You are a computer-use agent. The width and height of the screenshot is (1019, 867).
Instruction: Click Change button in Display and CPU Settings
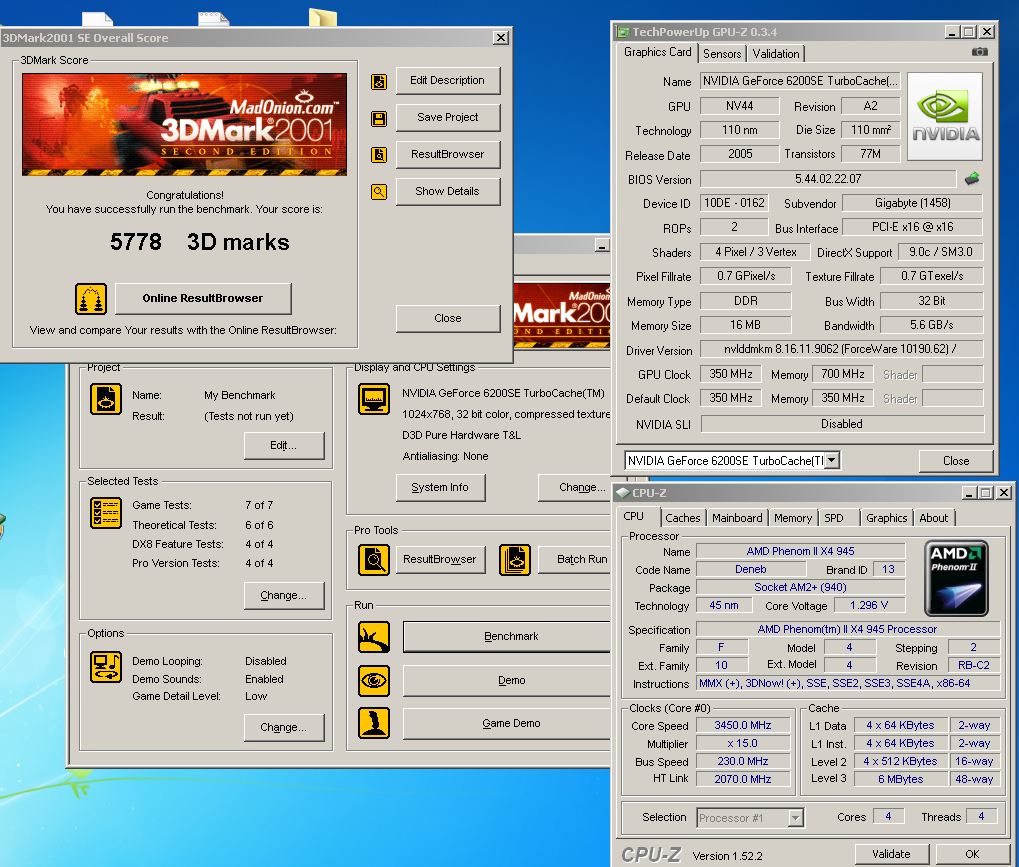click(575, 487)
